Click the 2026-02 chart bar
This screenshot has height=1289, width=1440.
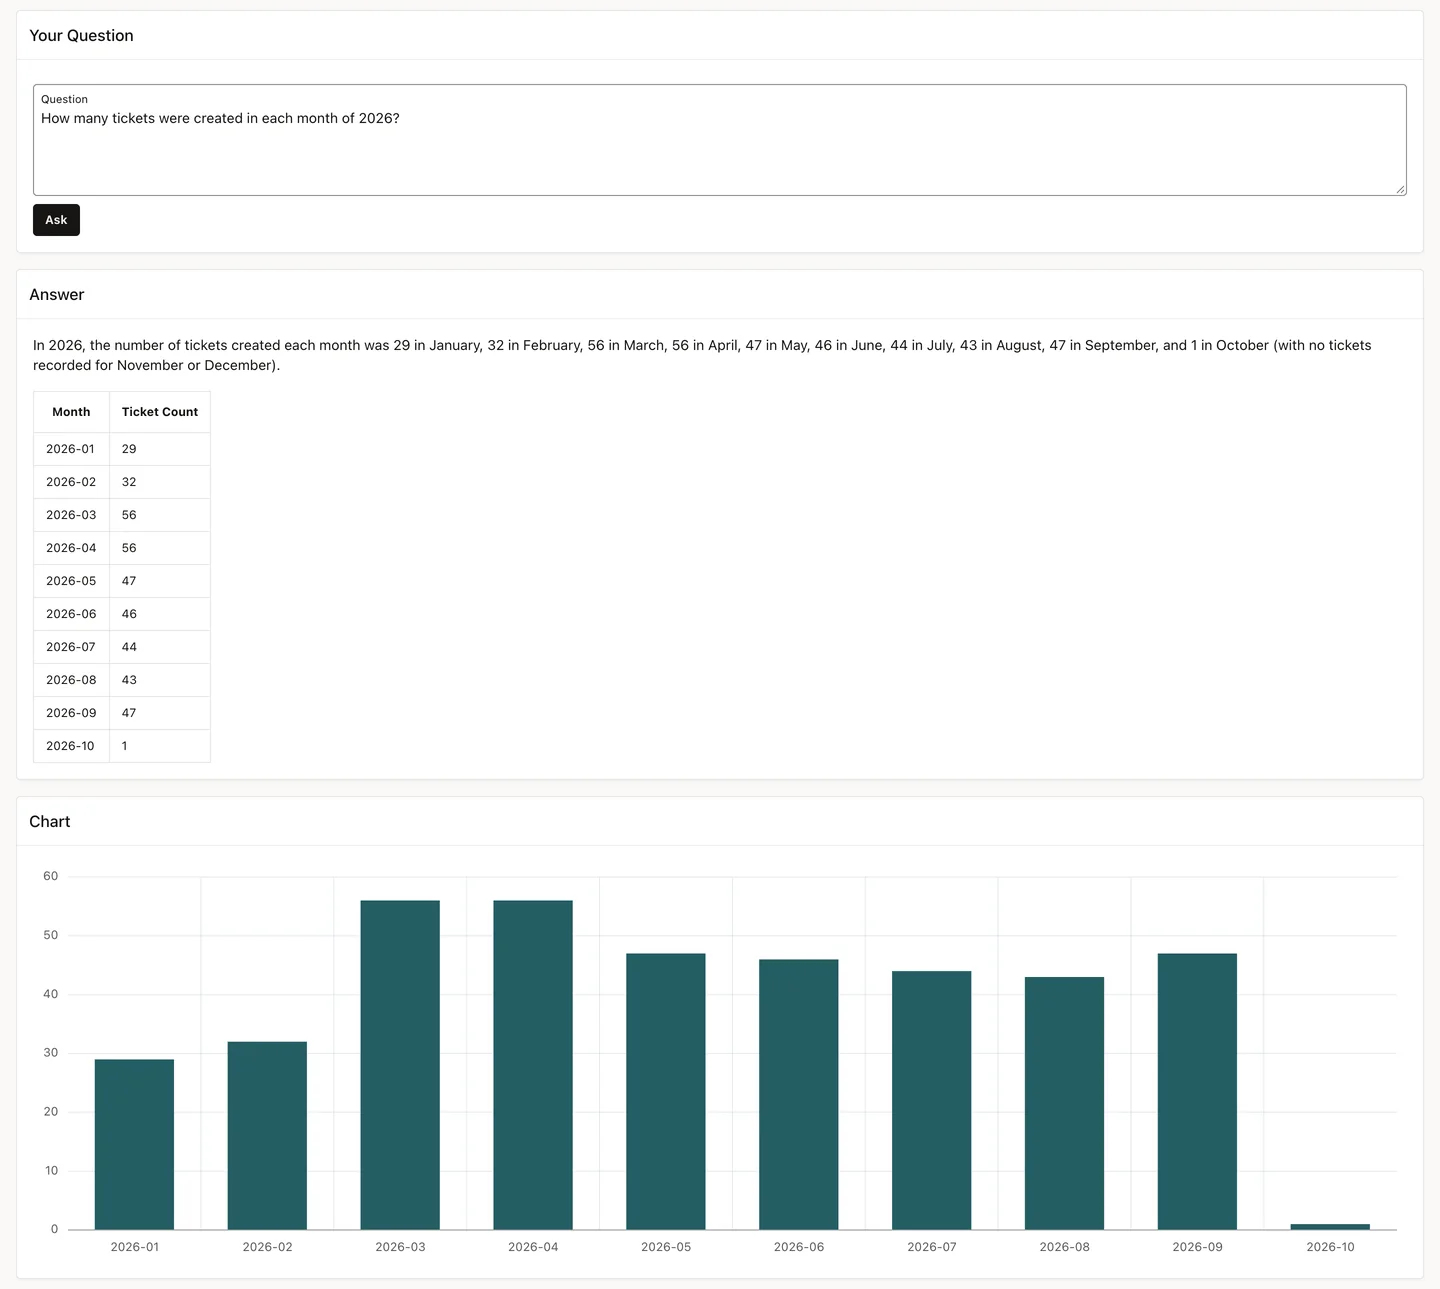[267, 1135]
